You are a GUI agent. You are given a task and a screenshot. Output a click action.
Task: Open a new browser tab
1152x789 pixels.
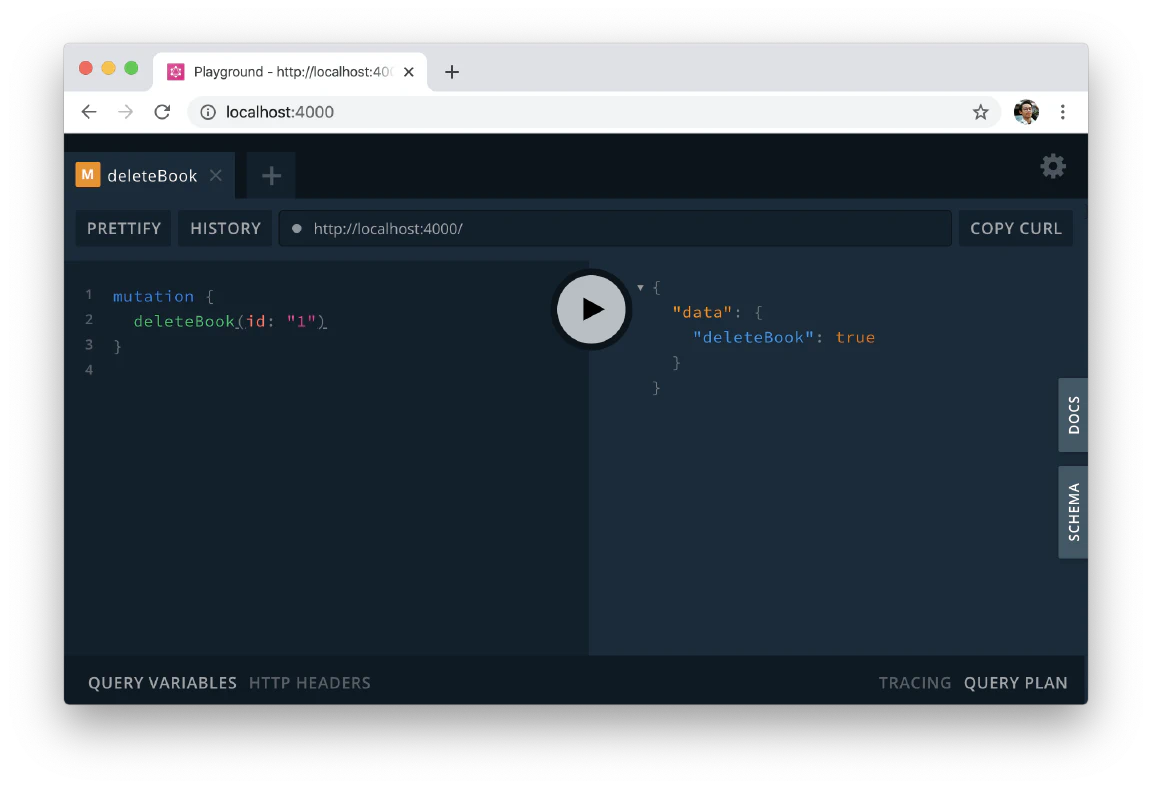[x=452, y=72]
